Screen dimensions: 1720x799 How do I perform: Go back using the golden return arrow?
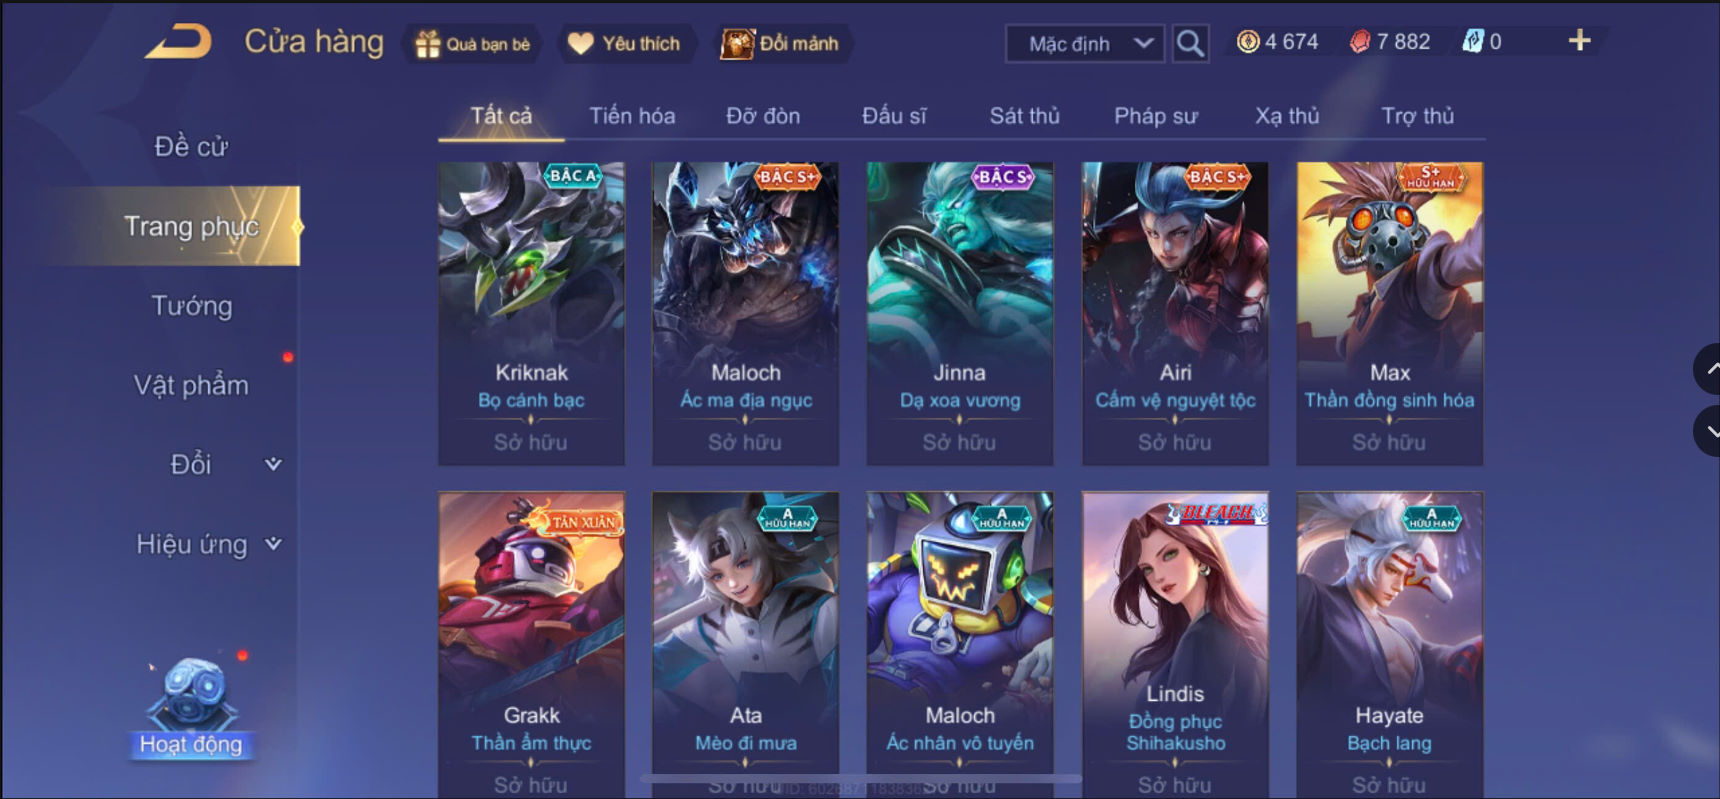click(x=178, y=43)
